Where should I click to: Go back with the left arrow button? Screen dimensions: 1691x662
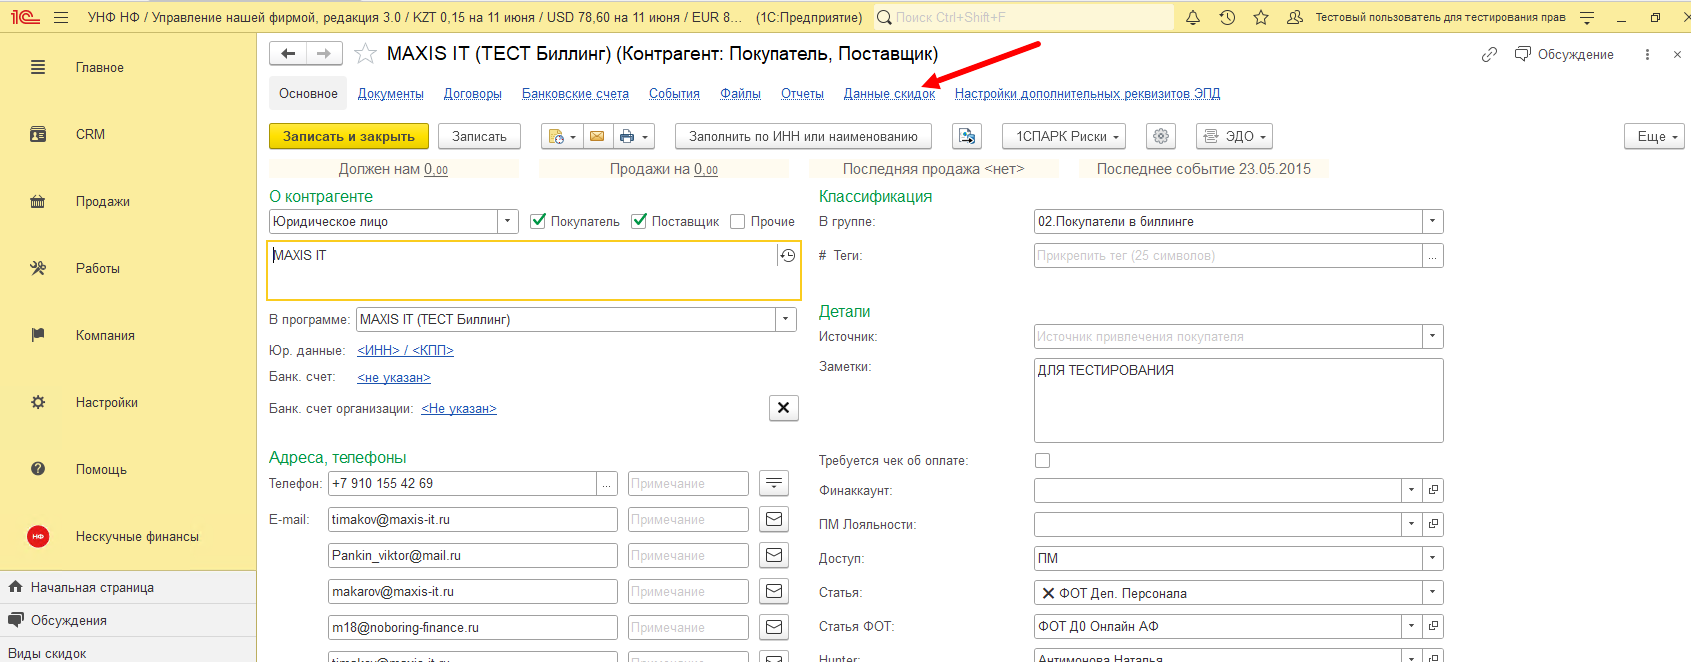(288, 54)
